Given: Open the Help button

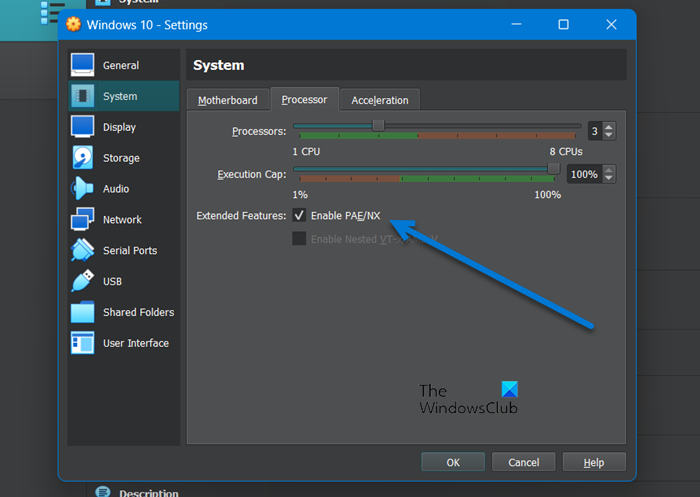Looking at the screenshot, I should point(594,462).
